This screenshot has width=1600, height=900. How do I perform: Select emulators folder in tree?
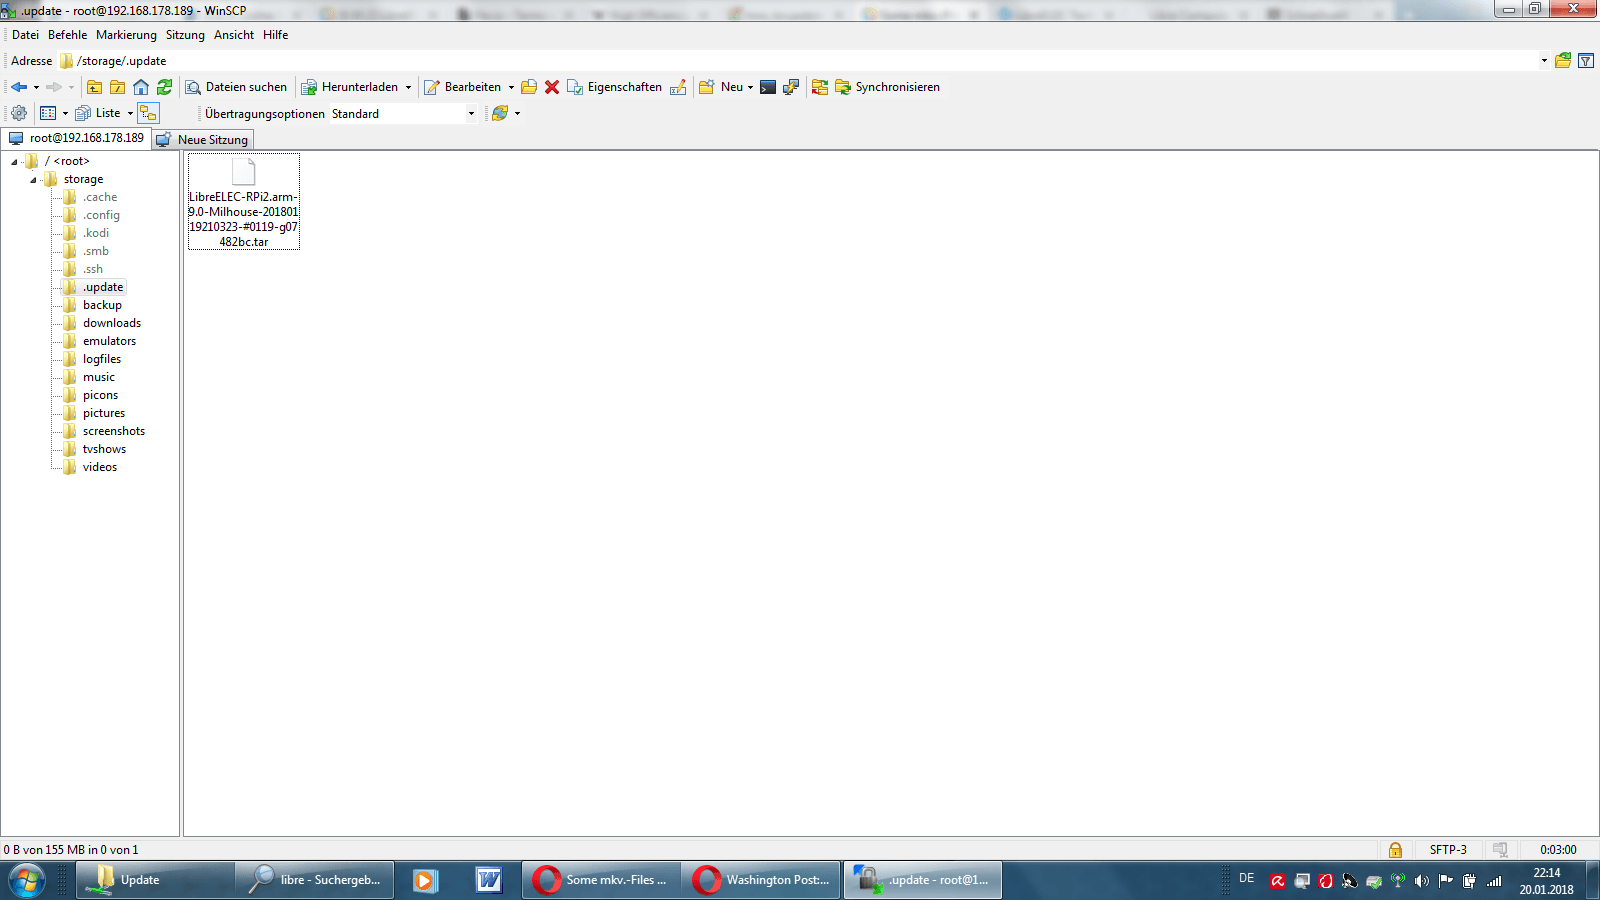click(109, 341)
